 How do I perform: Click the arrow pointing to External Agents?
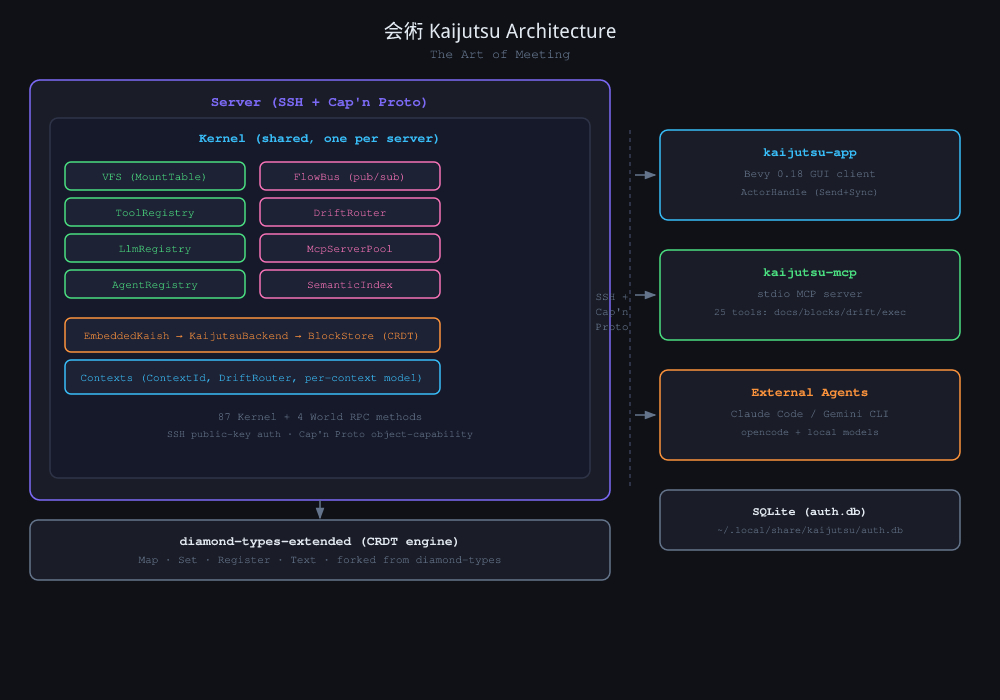645,415
